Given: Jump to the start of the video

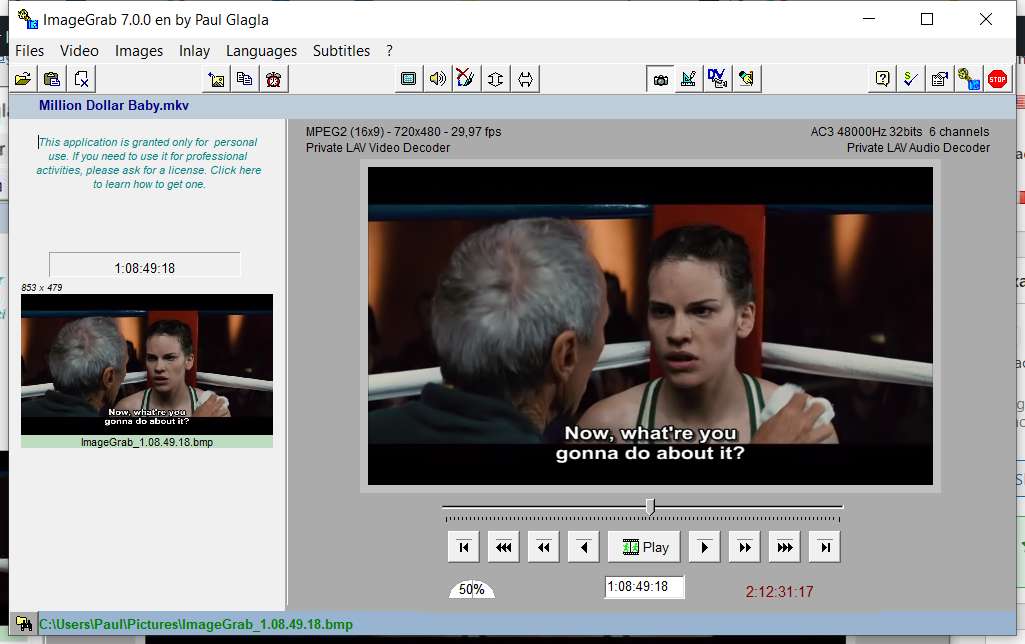Looking at the screenshot, I should pos(463,547).
